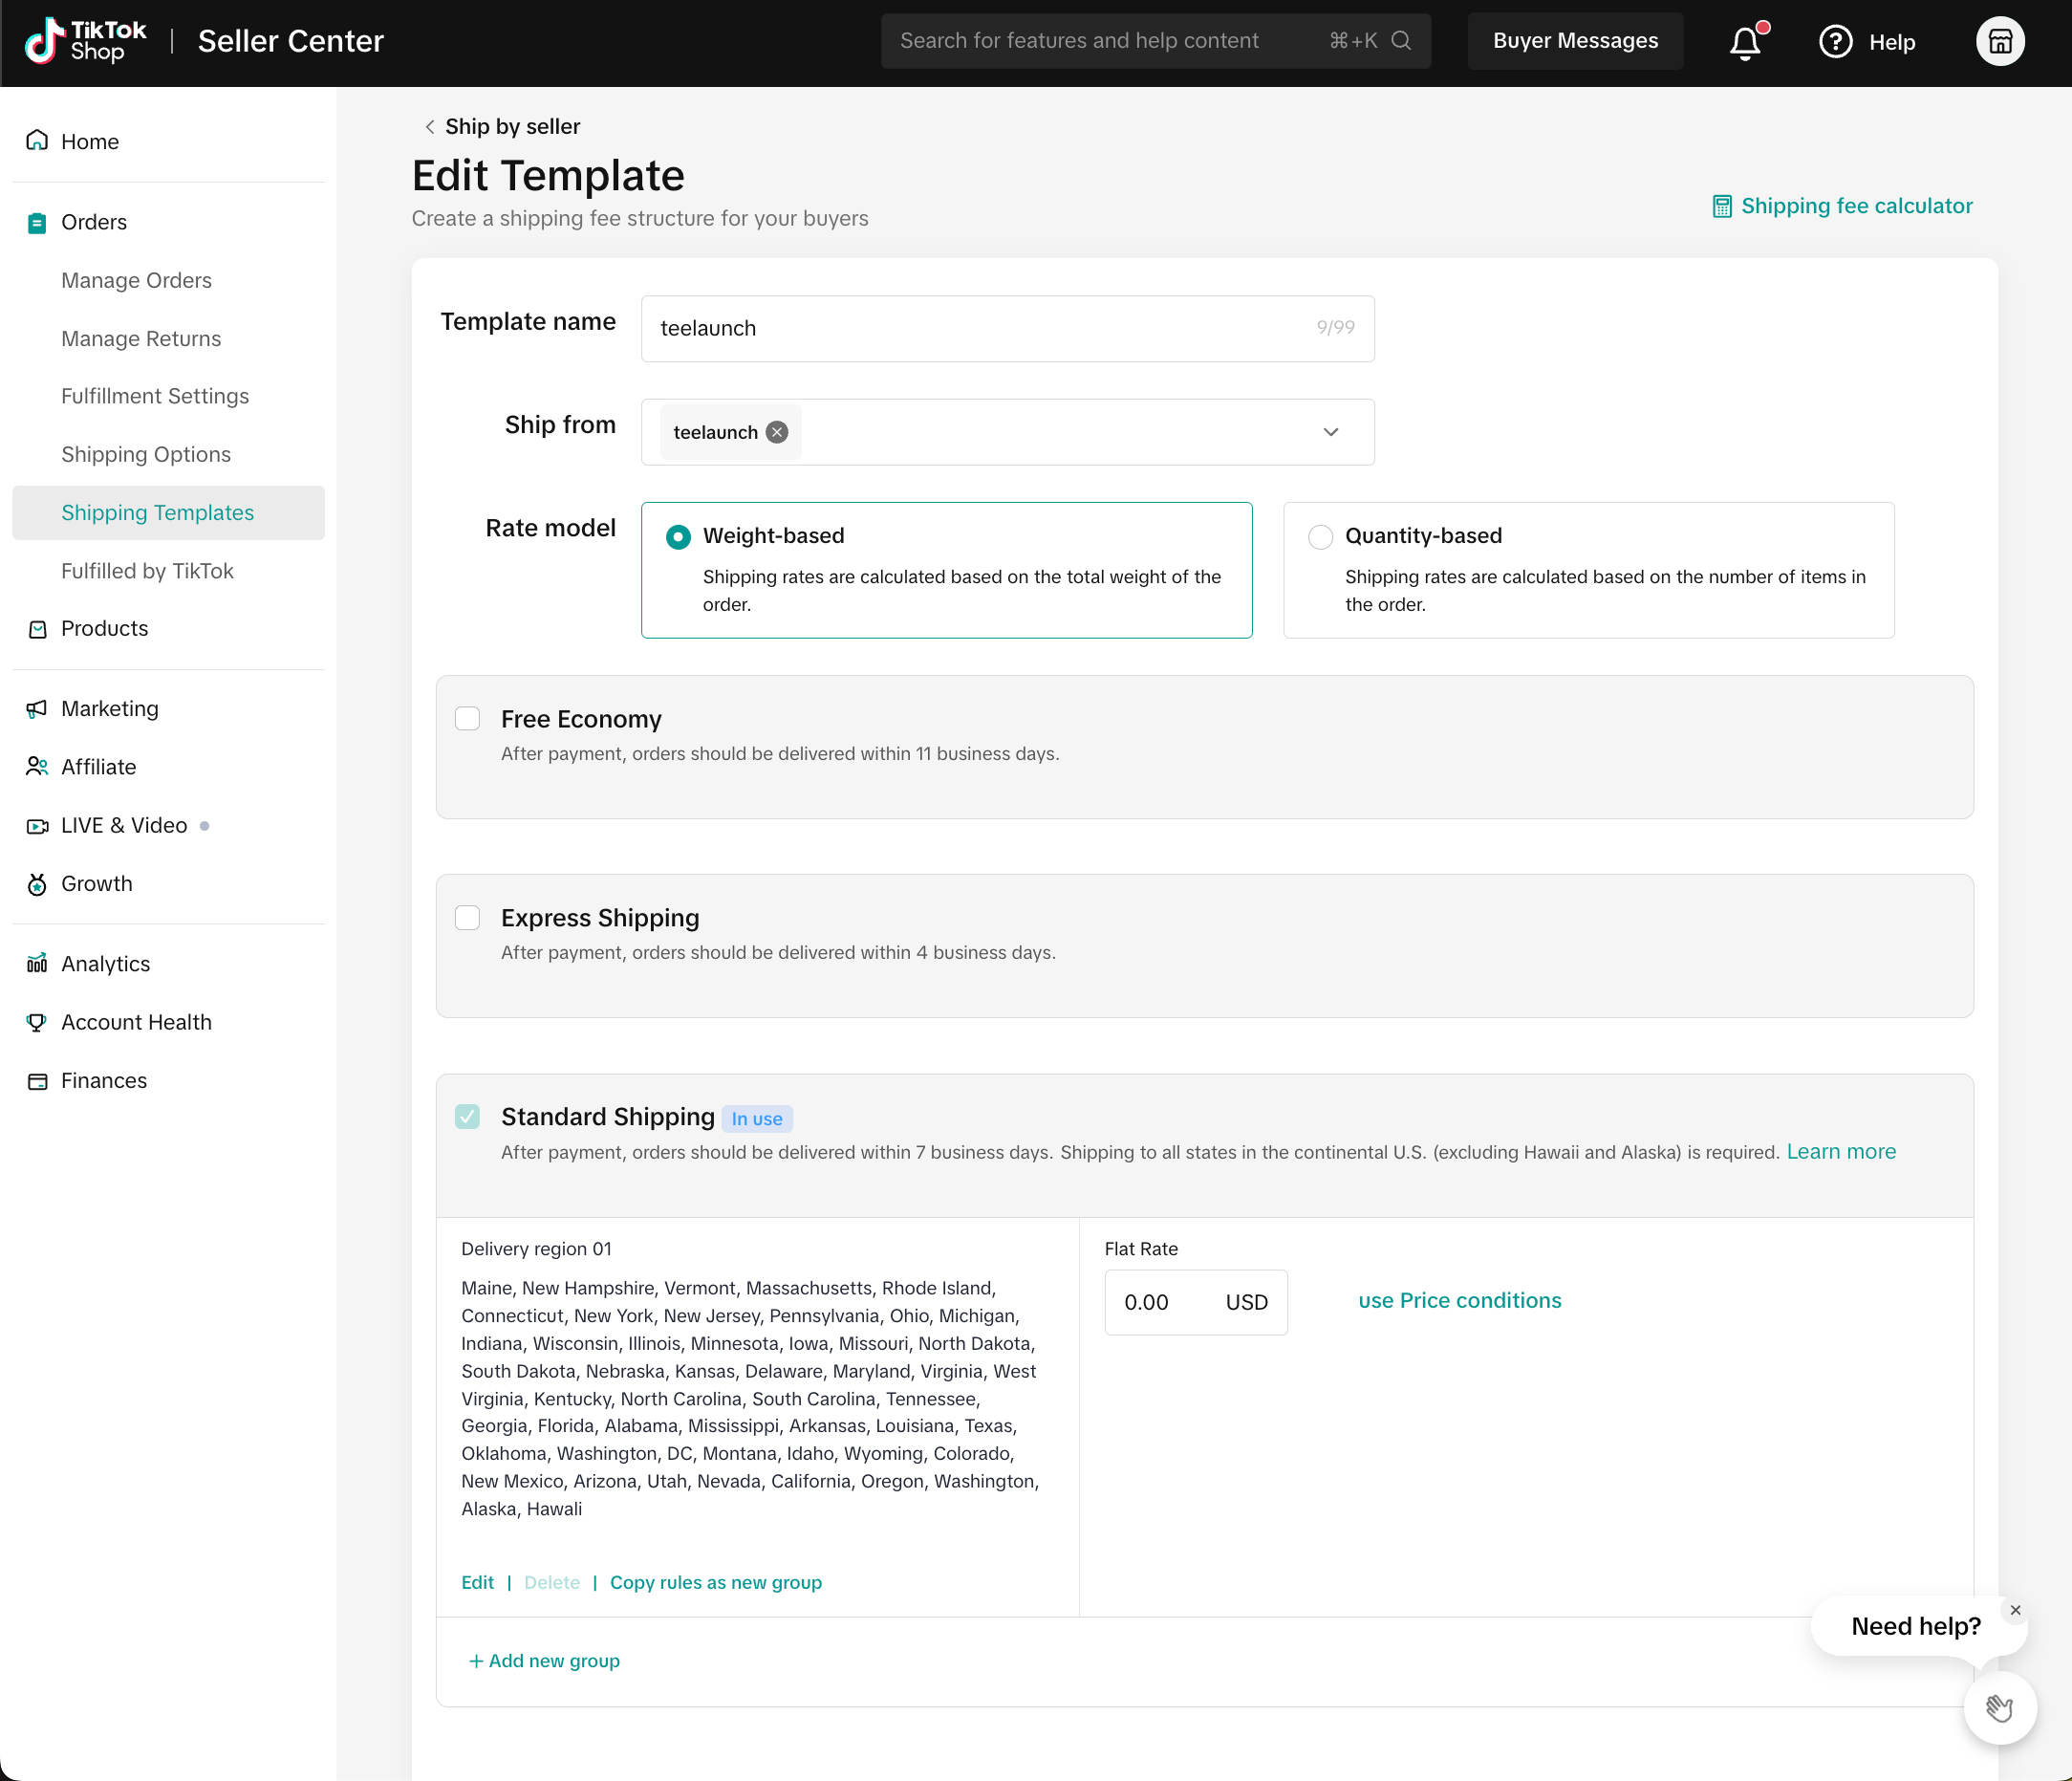Click the search magnifier icon
Screen dimensions: 2072x1781
click(x=1401, y=41)
